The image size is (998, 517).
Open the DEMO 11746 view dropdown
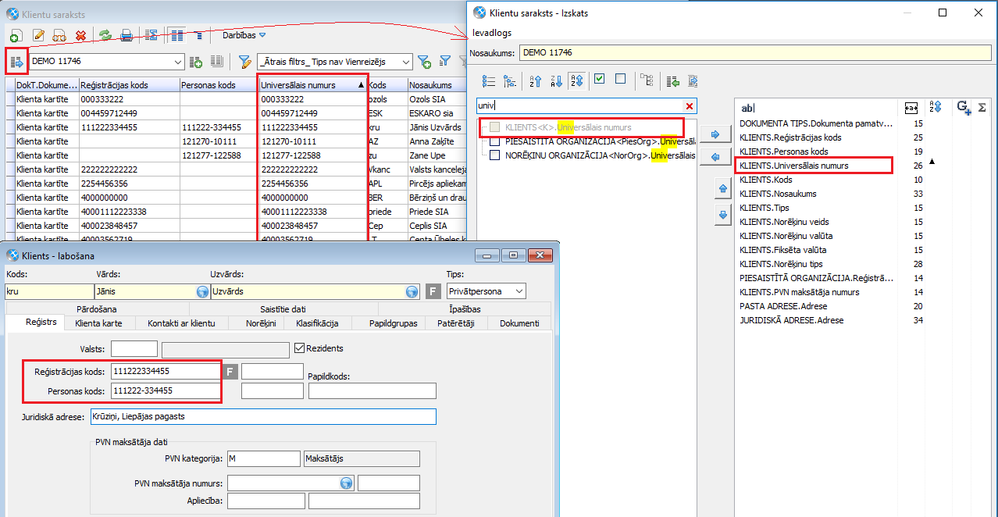[177, 62]
